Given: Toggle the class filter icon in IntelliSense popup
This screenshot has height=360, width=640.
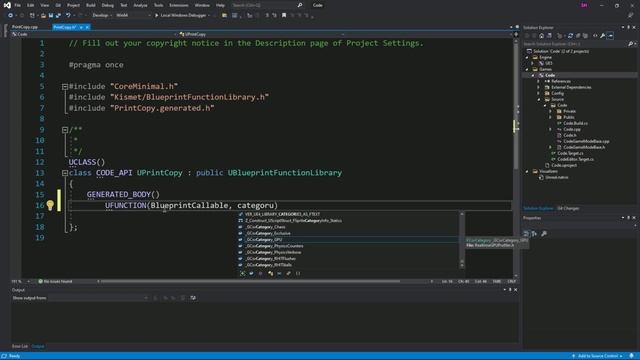Looking at the screenshot, I should point(270,273).
